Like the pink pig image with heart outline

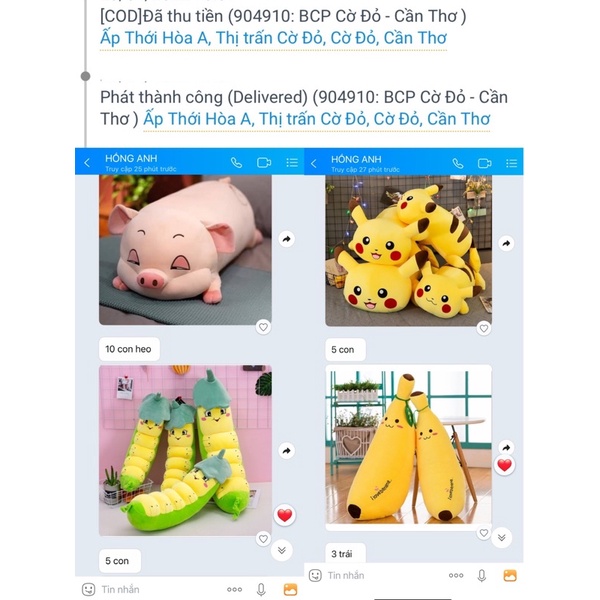263,327
